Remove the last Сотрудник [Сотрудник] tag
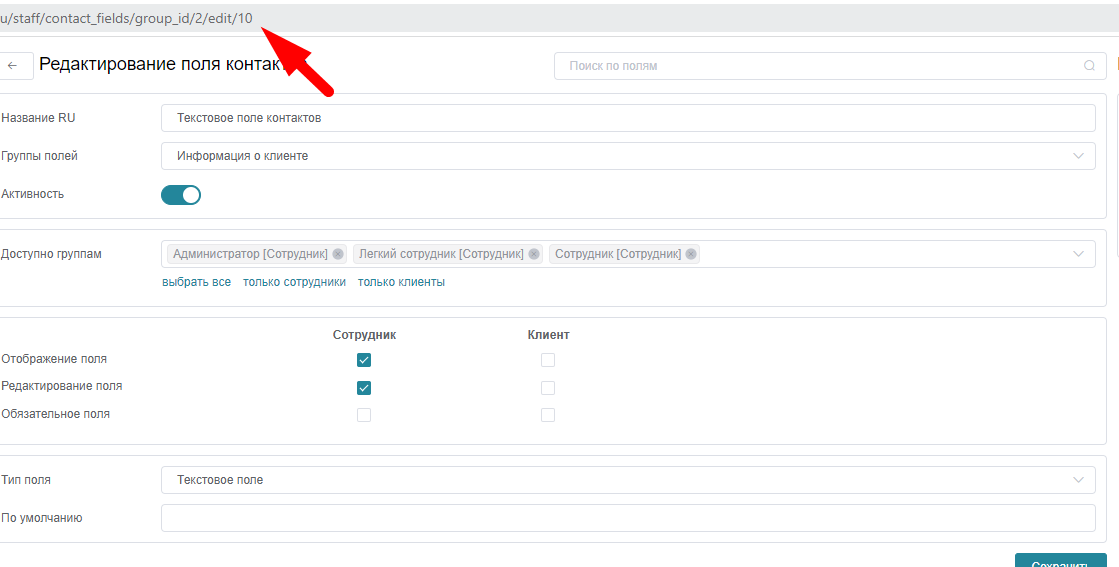Viewport: 1119px width, 567px height. pos(691,254)
